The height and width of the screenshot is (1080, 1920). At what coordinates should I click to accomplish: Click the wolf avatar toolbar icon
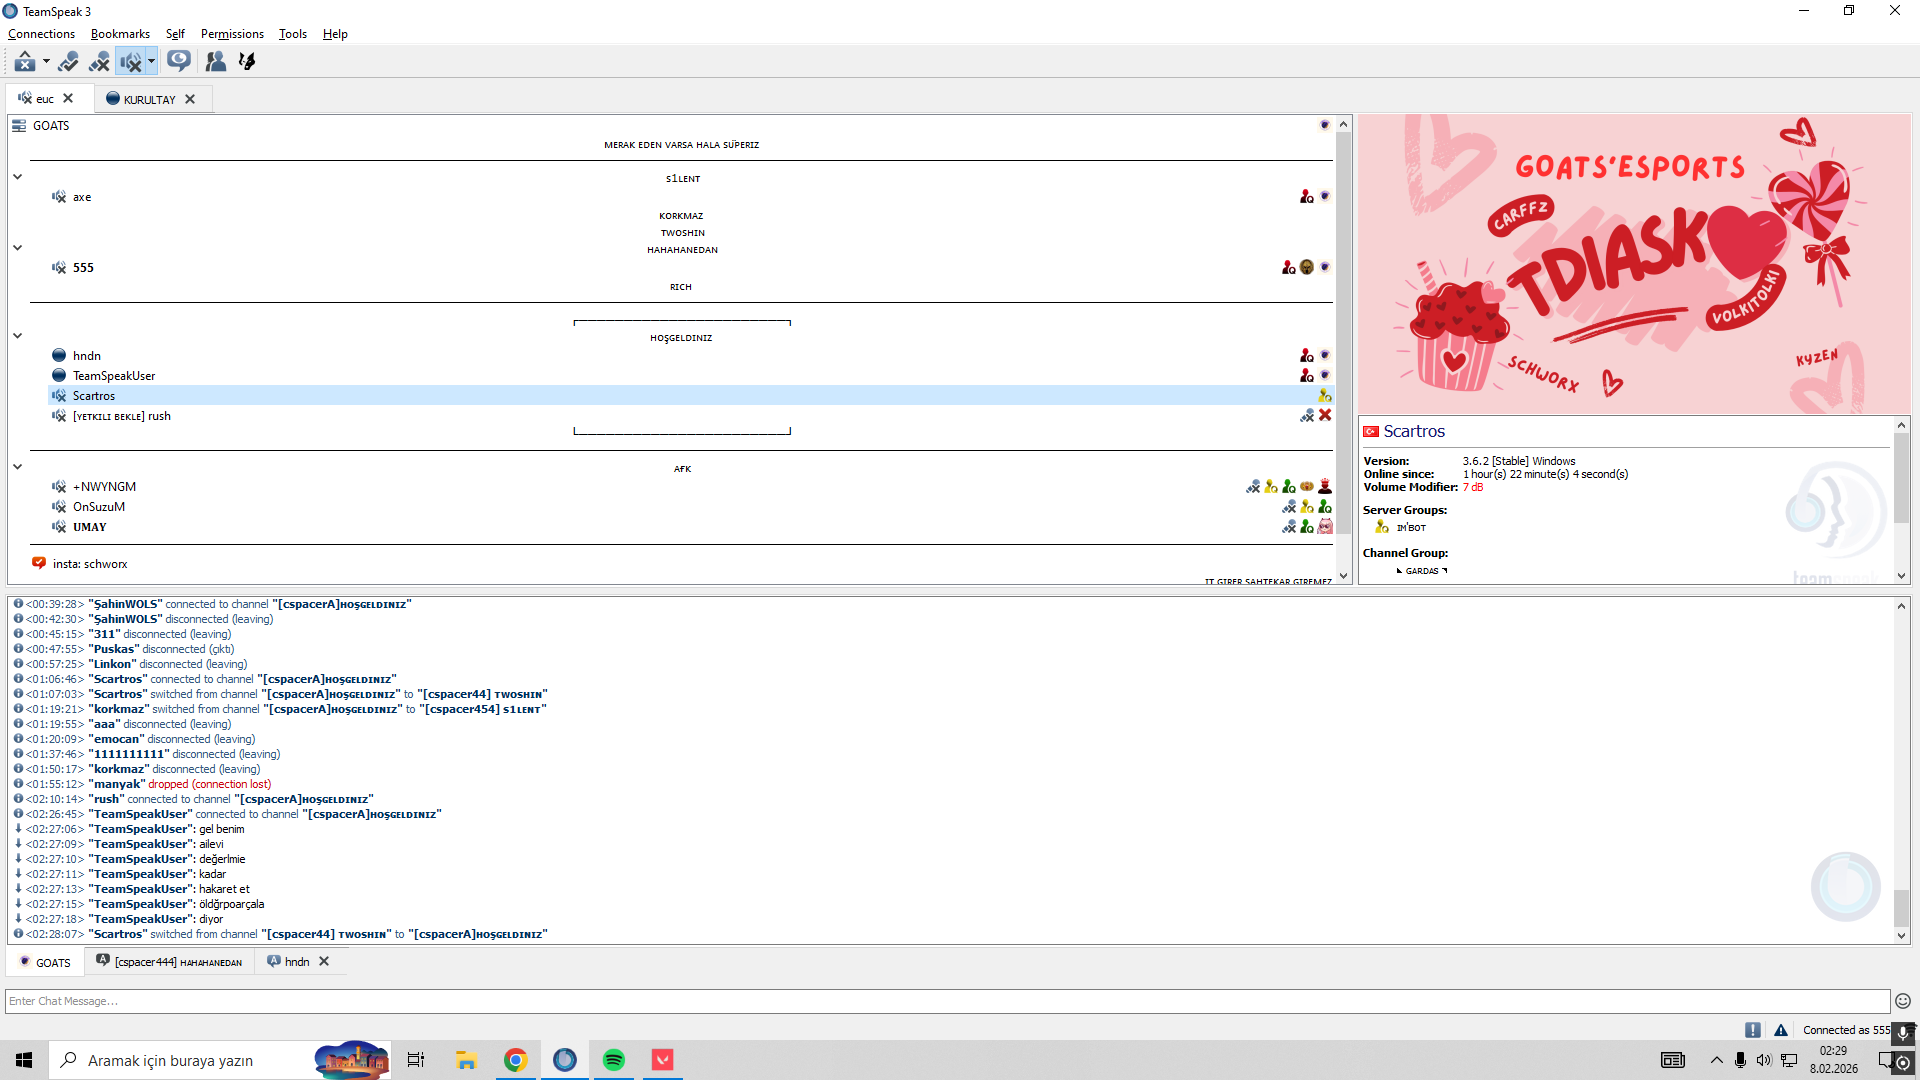[247, 62]
